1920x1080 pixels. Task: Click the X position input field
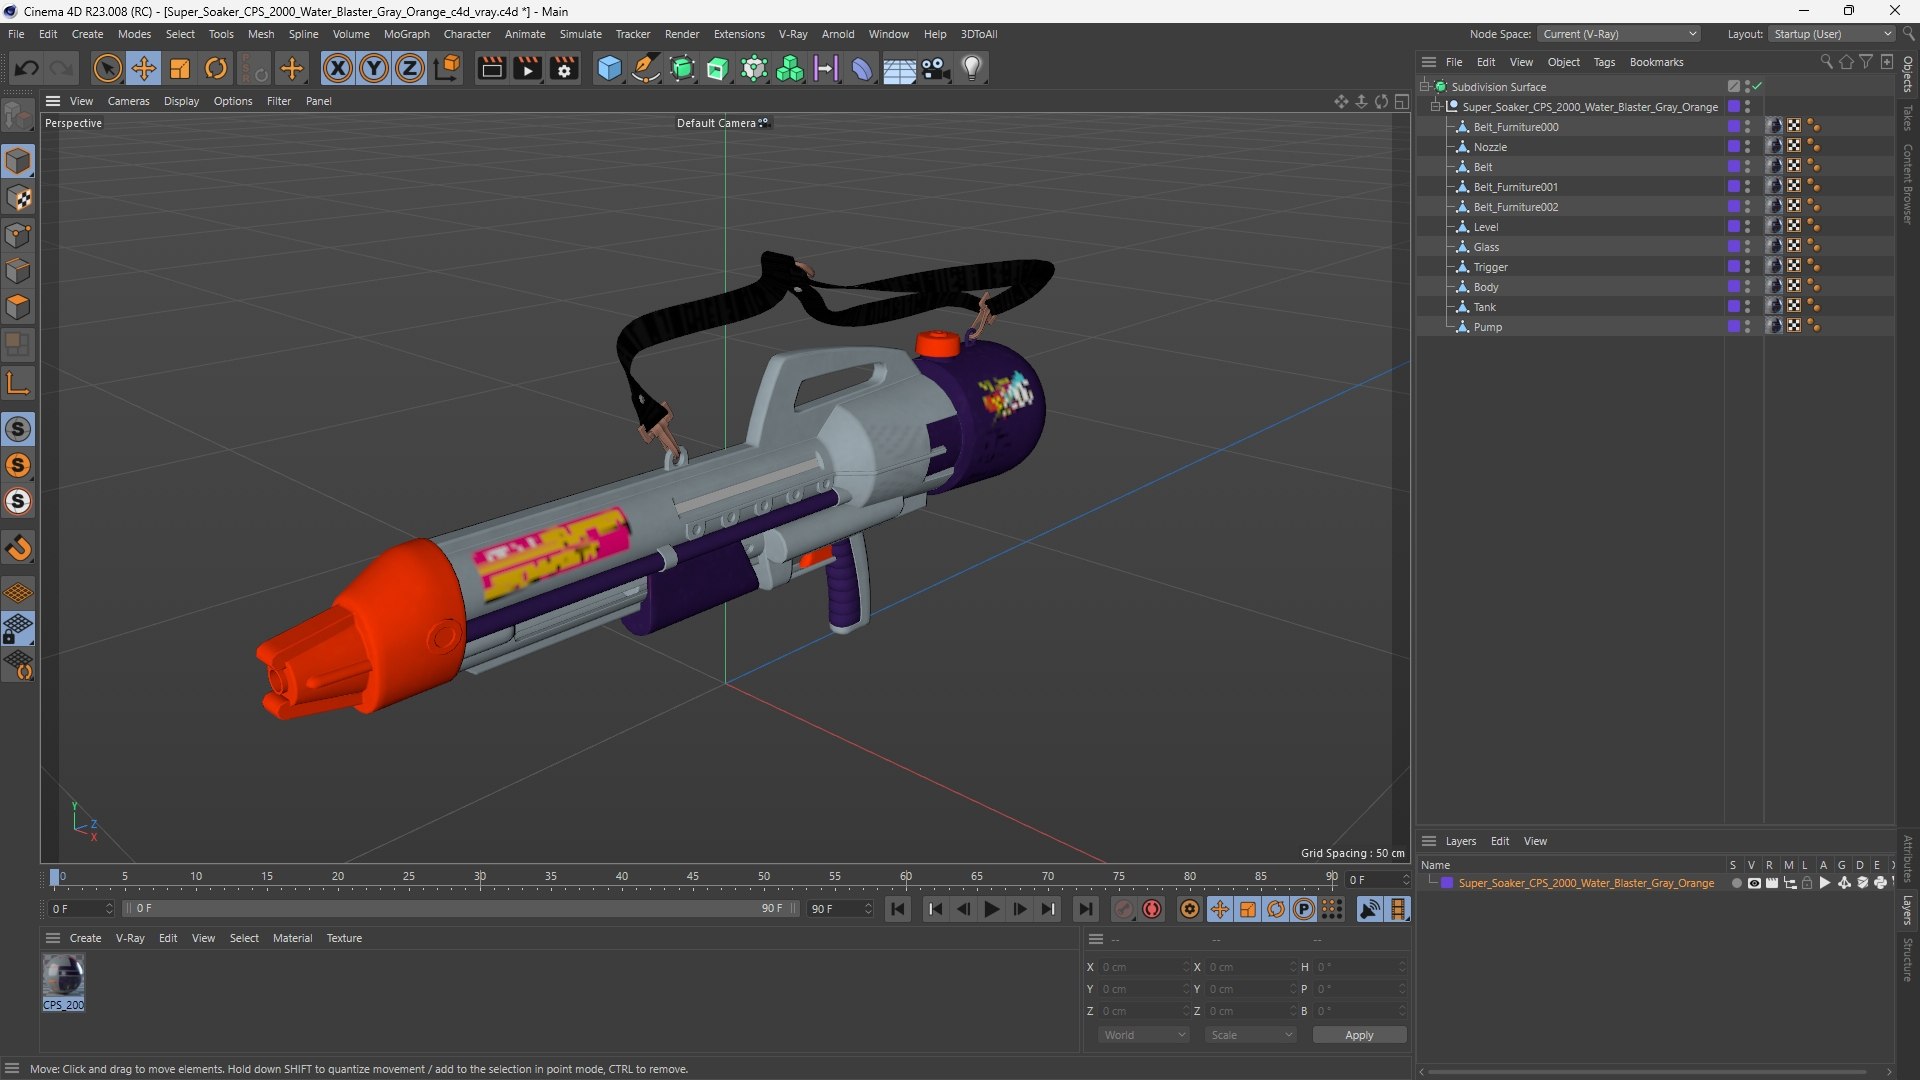click(x=1144, y=967)
